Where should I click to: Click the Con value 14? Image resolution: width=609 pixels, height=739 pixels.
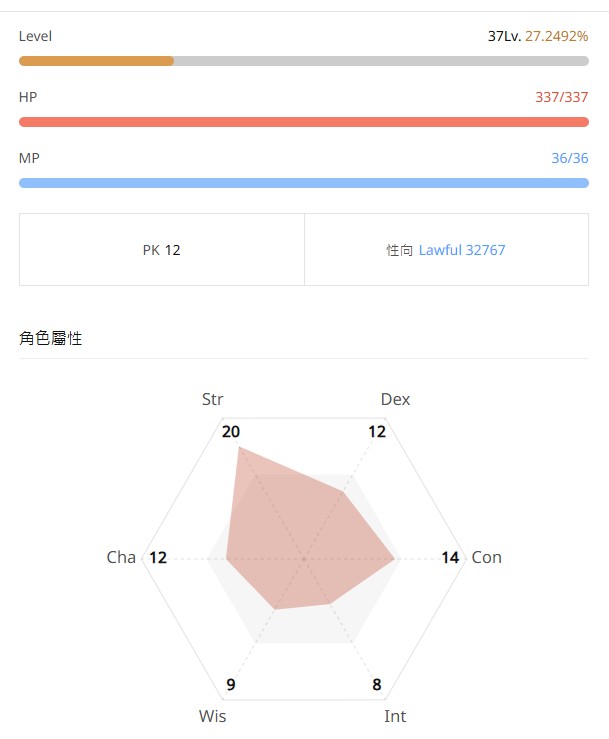point(450,557)
